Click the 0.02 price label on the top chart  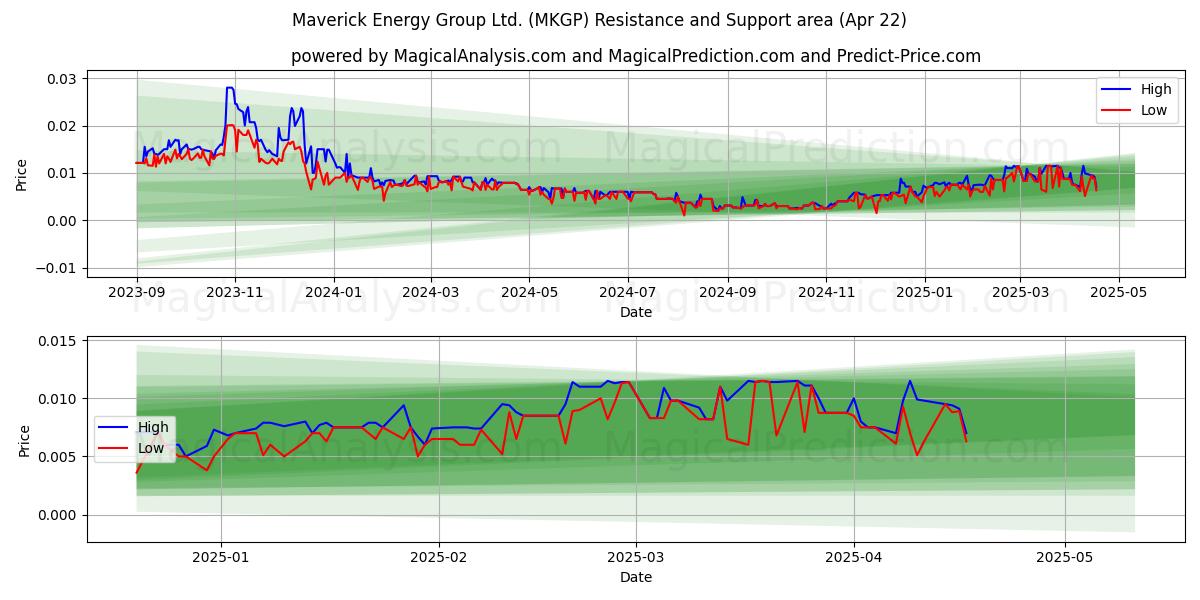point(62,126)
